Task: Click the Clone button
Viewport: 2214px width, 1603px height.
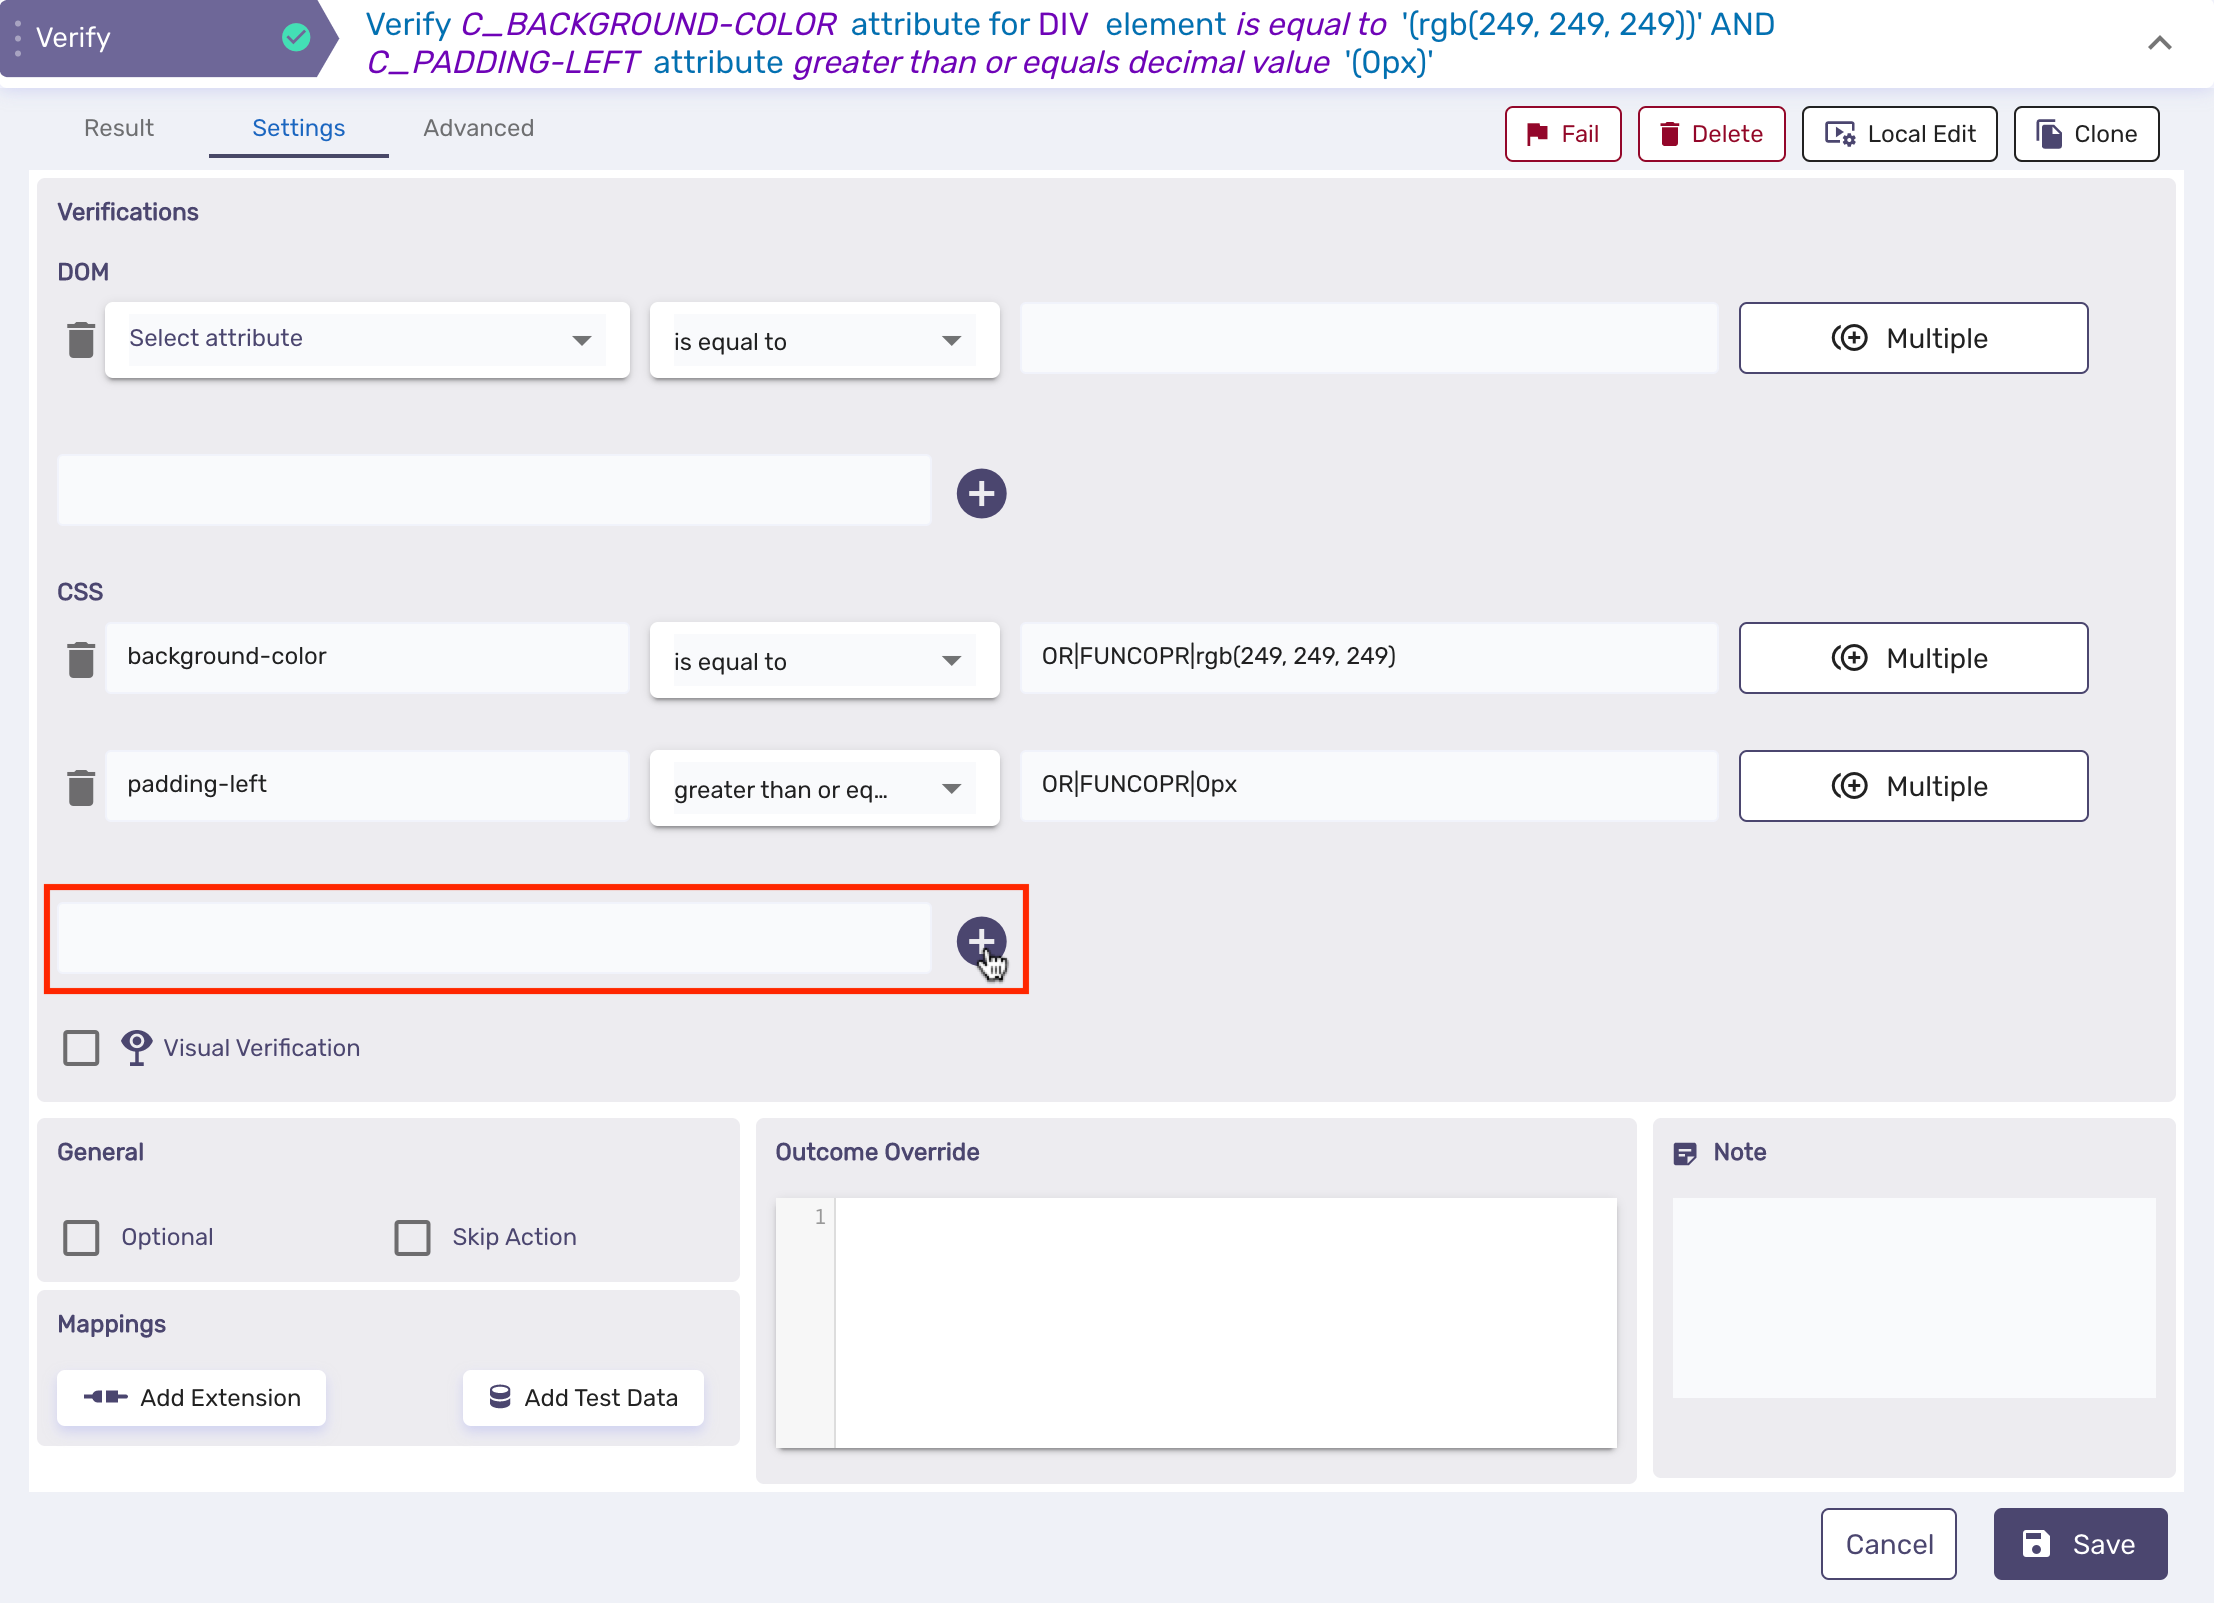Action: pos(2086,134)
